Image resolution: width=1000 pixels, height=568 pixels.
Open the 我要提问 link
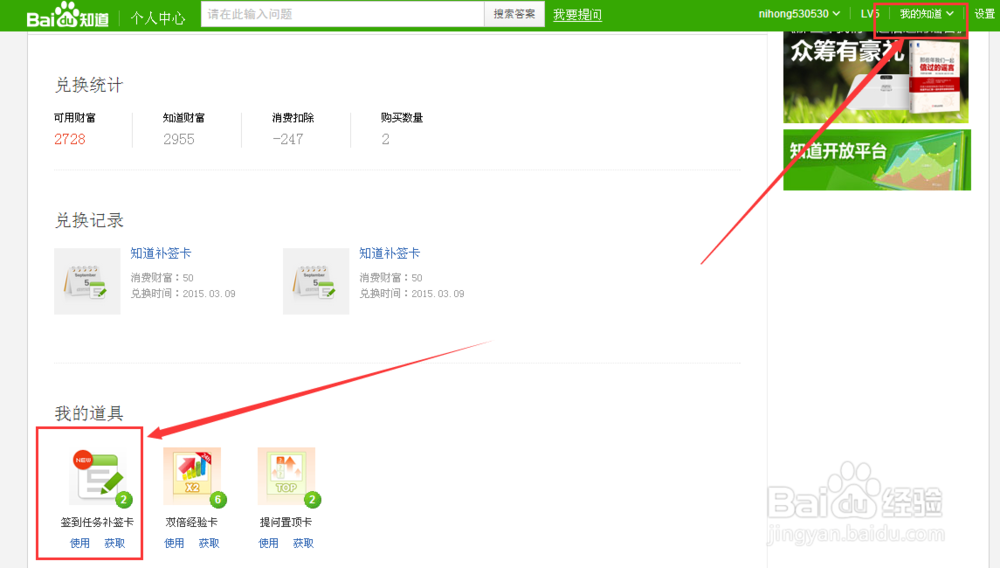(577, 15)
